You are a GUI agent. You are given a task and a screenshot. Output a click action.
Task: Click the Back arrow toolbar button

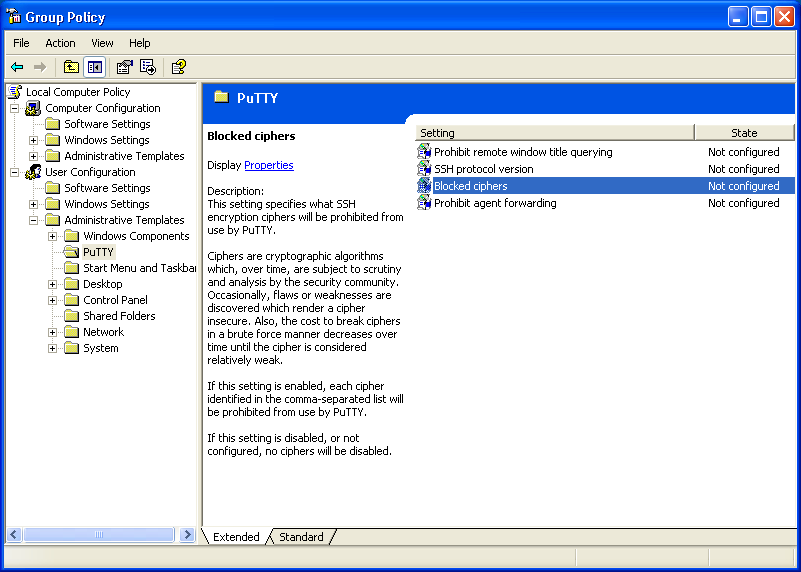click(17, 67)
